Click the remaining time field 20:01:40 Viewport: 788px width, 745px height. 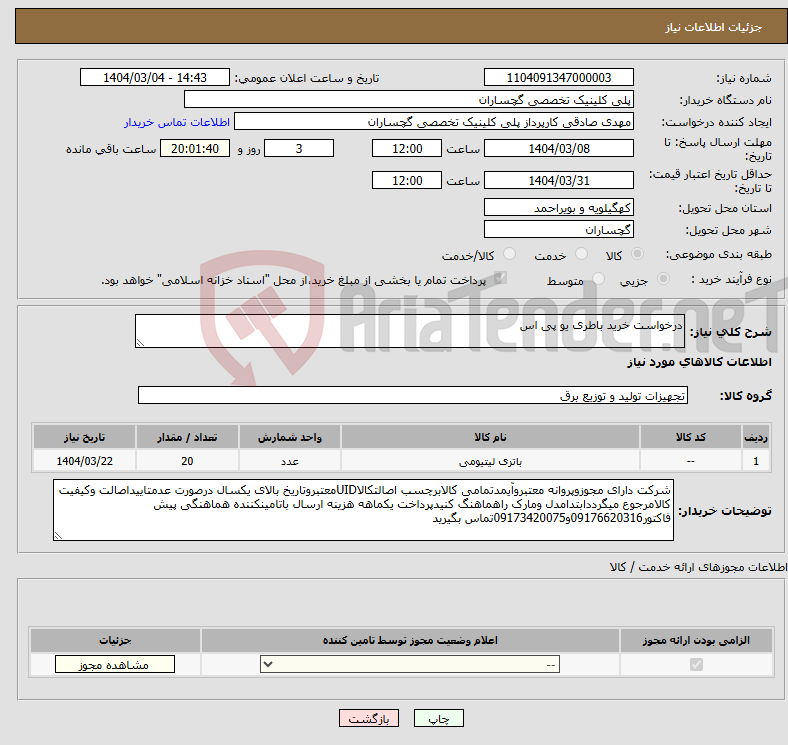[x=195, y=148]
